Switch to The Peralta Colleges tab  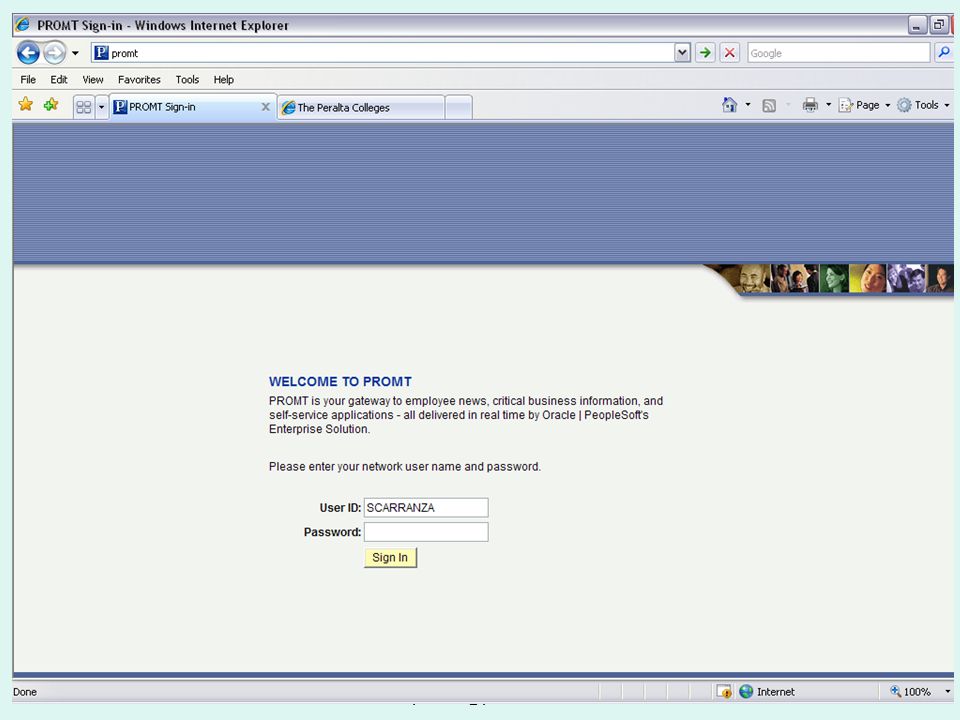361,107
